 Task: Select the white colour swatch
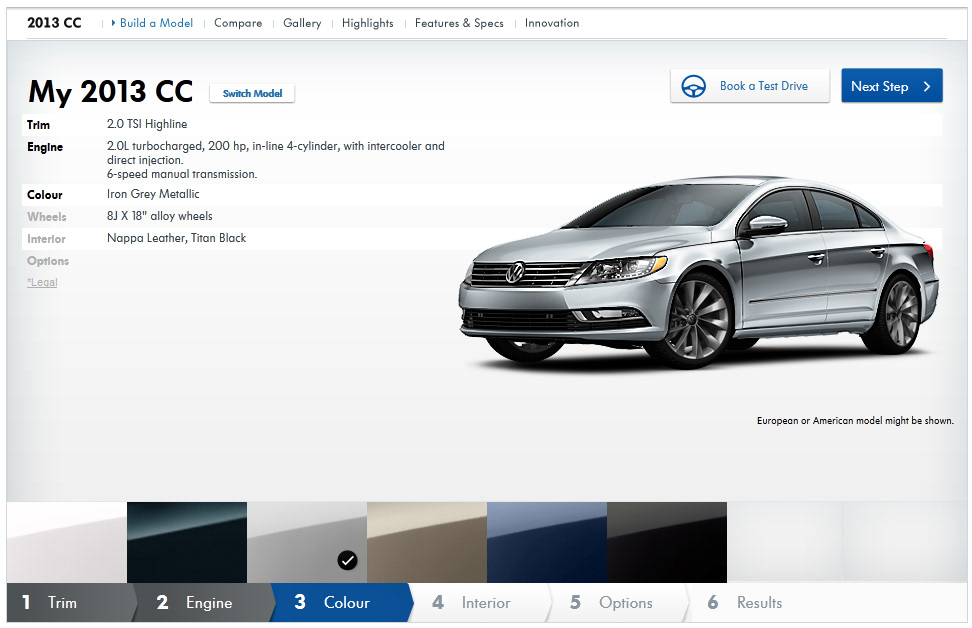coord(67,542)
